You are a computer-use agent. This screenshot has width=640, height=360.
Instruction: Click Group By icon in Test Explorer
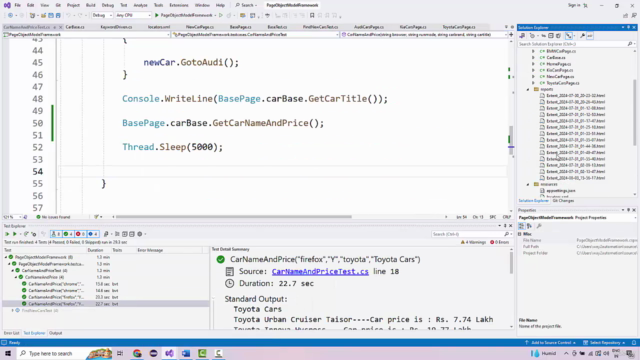point(117,234)
